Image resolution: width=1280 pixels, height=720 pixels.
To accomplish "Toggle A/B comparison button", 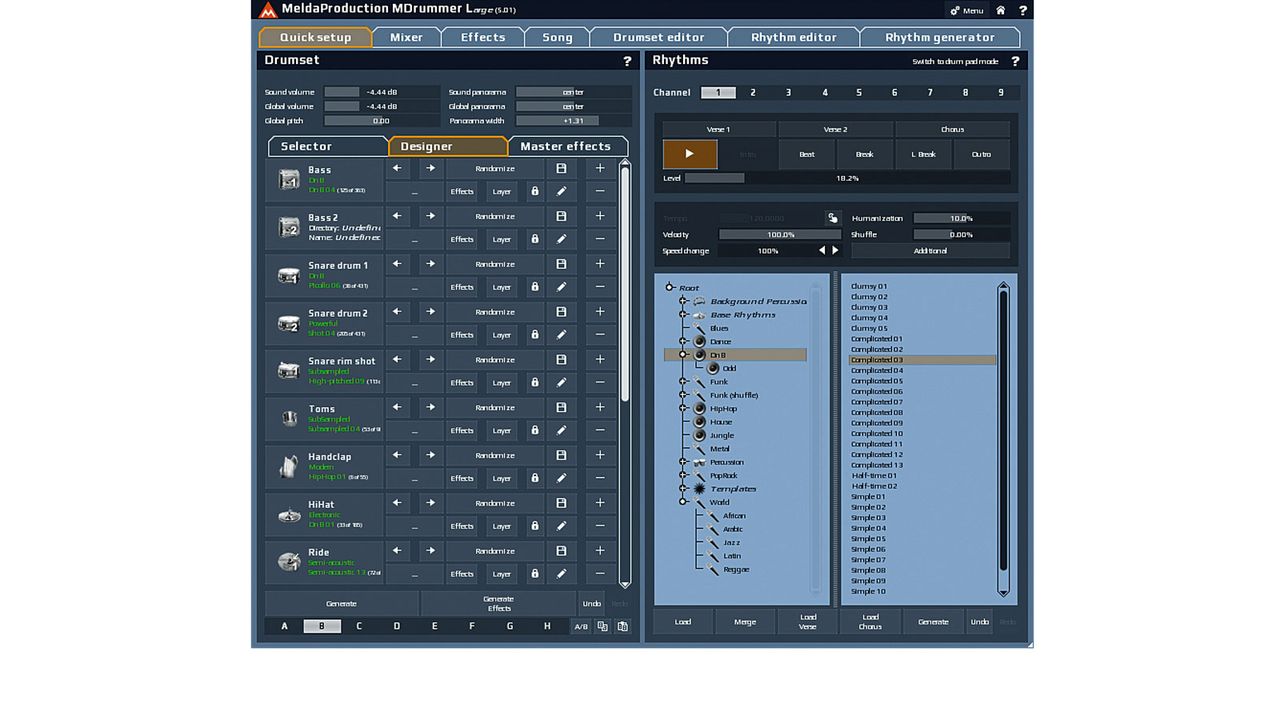I will pyautogui.click(x=580, y=626).
